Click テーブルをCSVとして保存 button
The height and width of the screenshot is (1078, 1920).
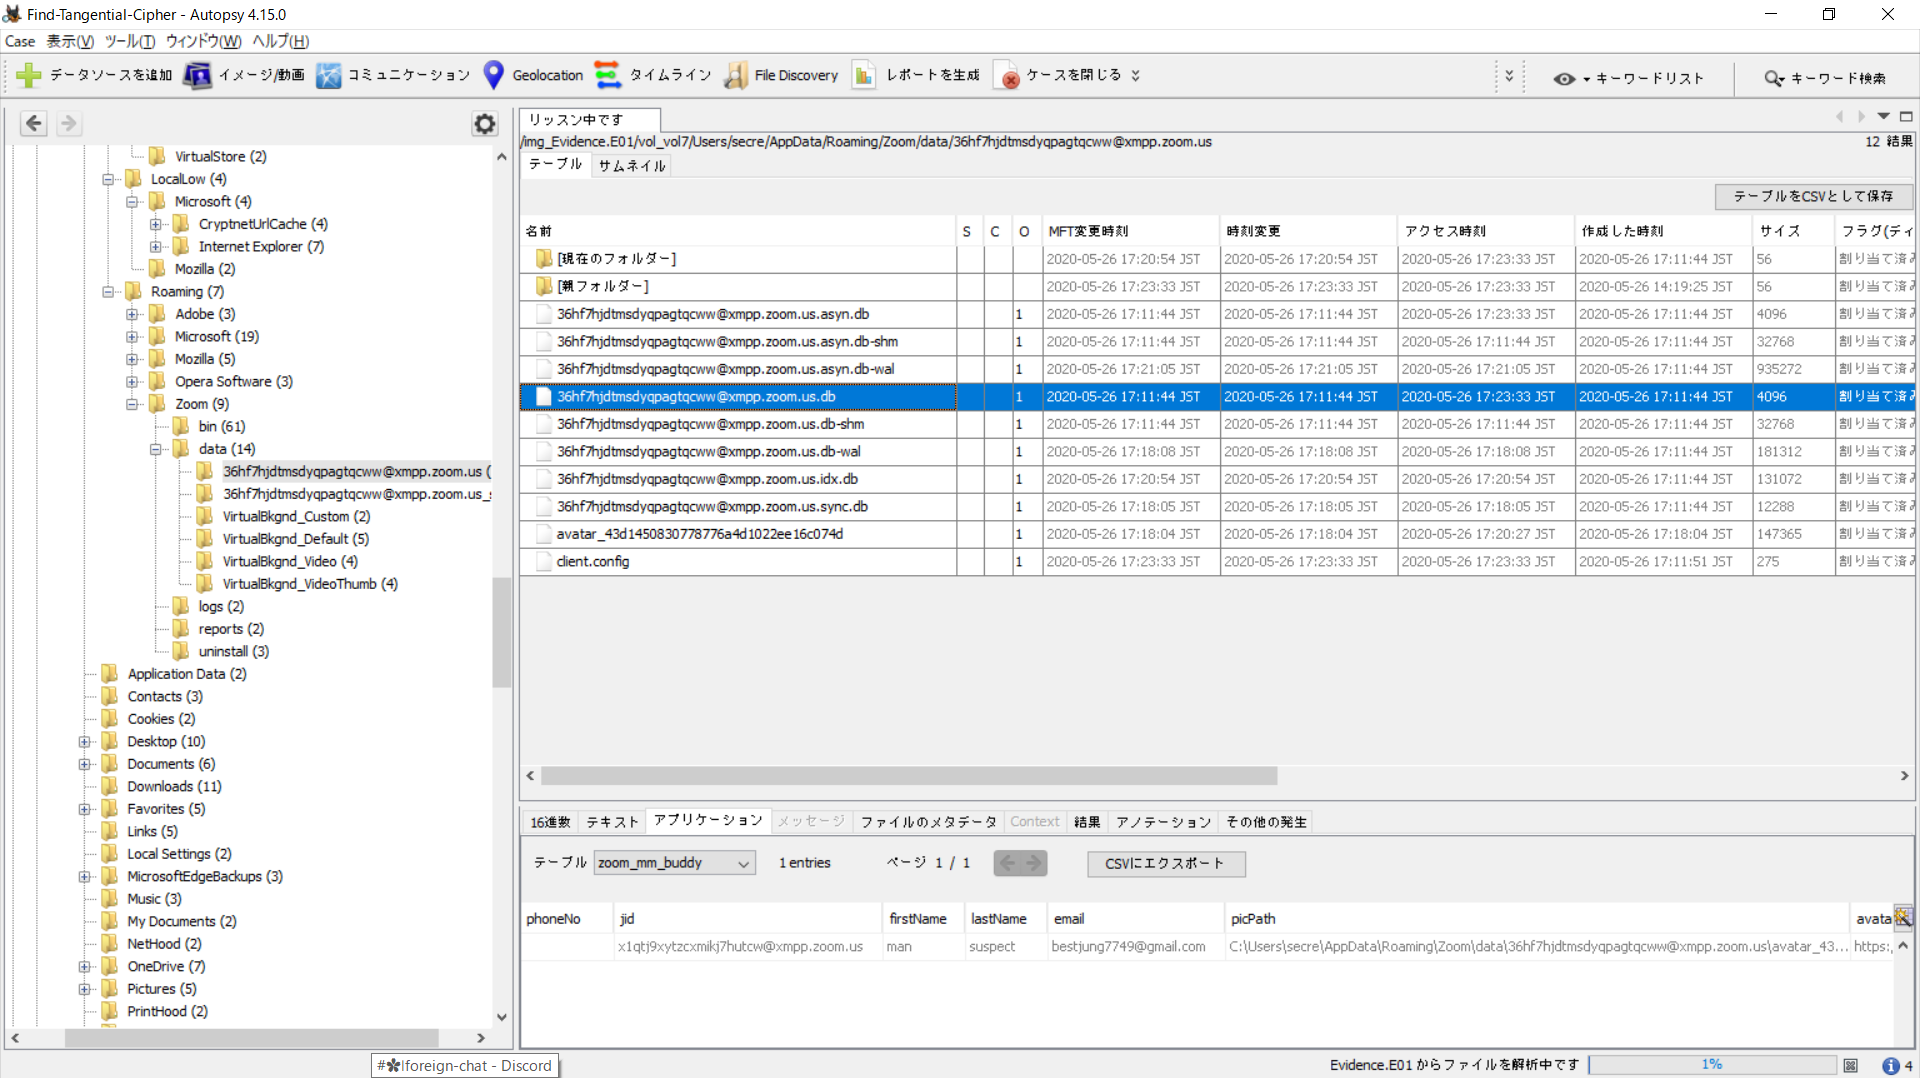click(x=1813, y=196)
